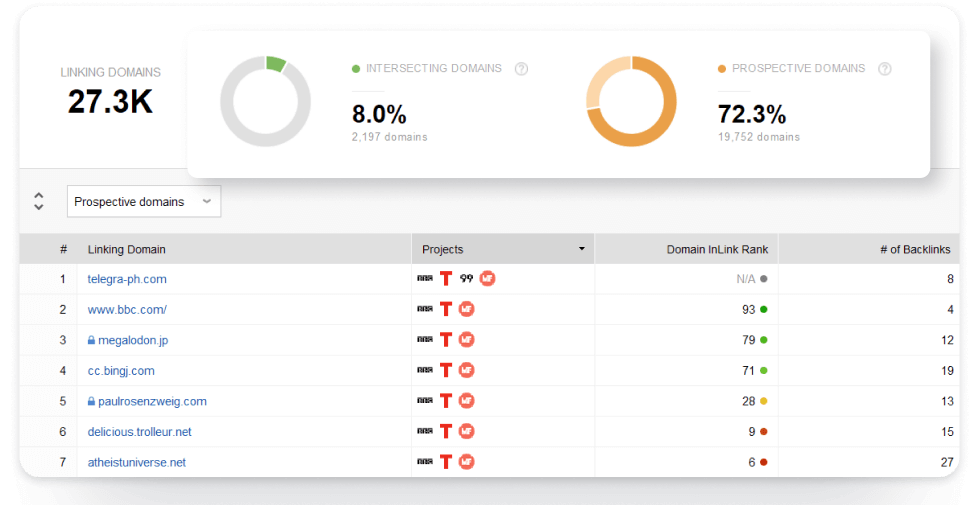The height and width of the screenshot is (505, 979).
Task: Click the lock icon next to paulrosenzweig.com
Action: [x=91, y=402]
